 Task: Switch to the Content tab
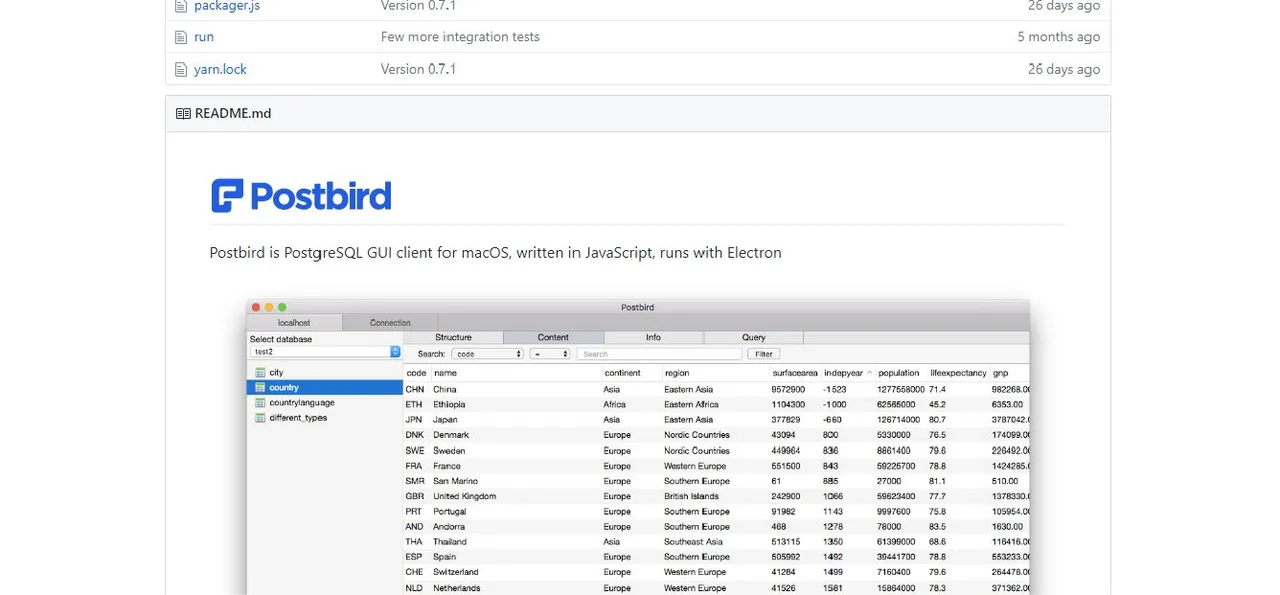pos(553,337)
